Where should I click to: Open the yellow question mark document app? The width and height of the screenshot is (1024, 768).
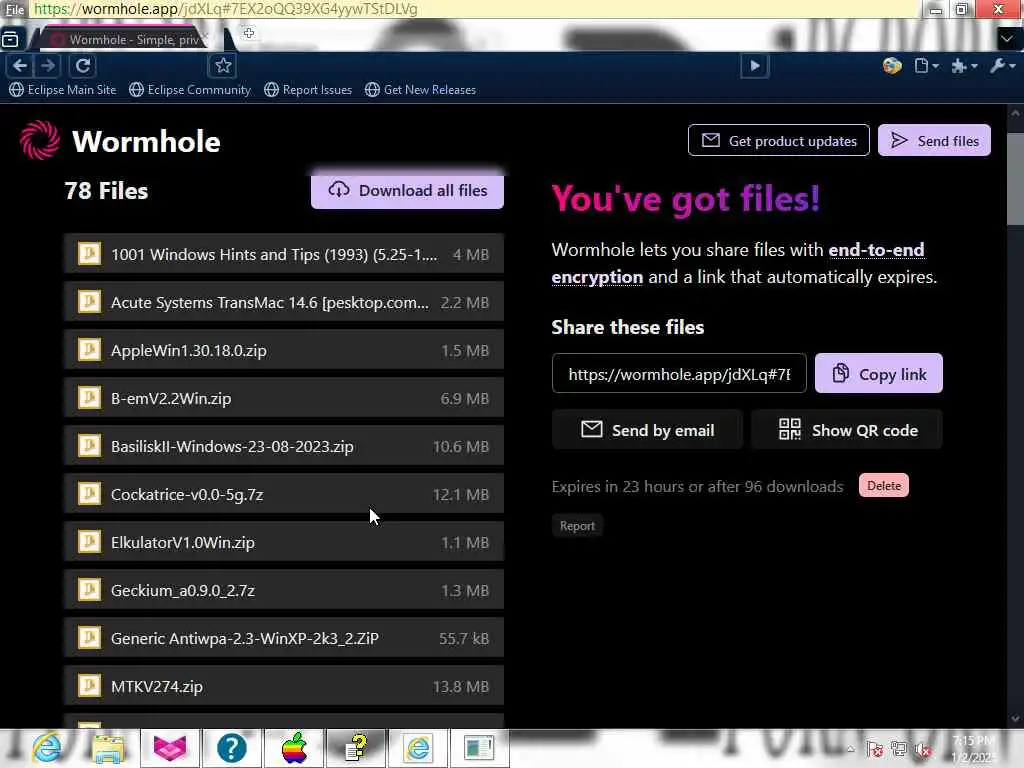tap(356, 748)
